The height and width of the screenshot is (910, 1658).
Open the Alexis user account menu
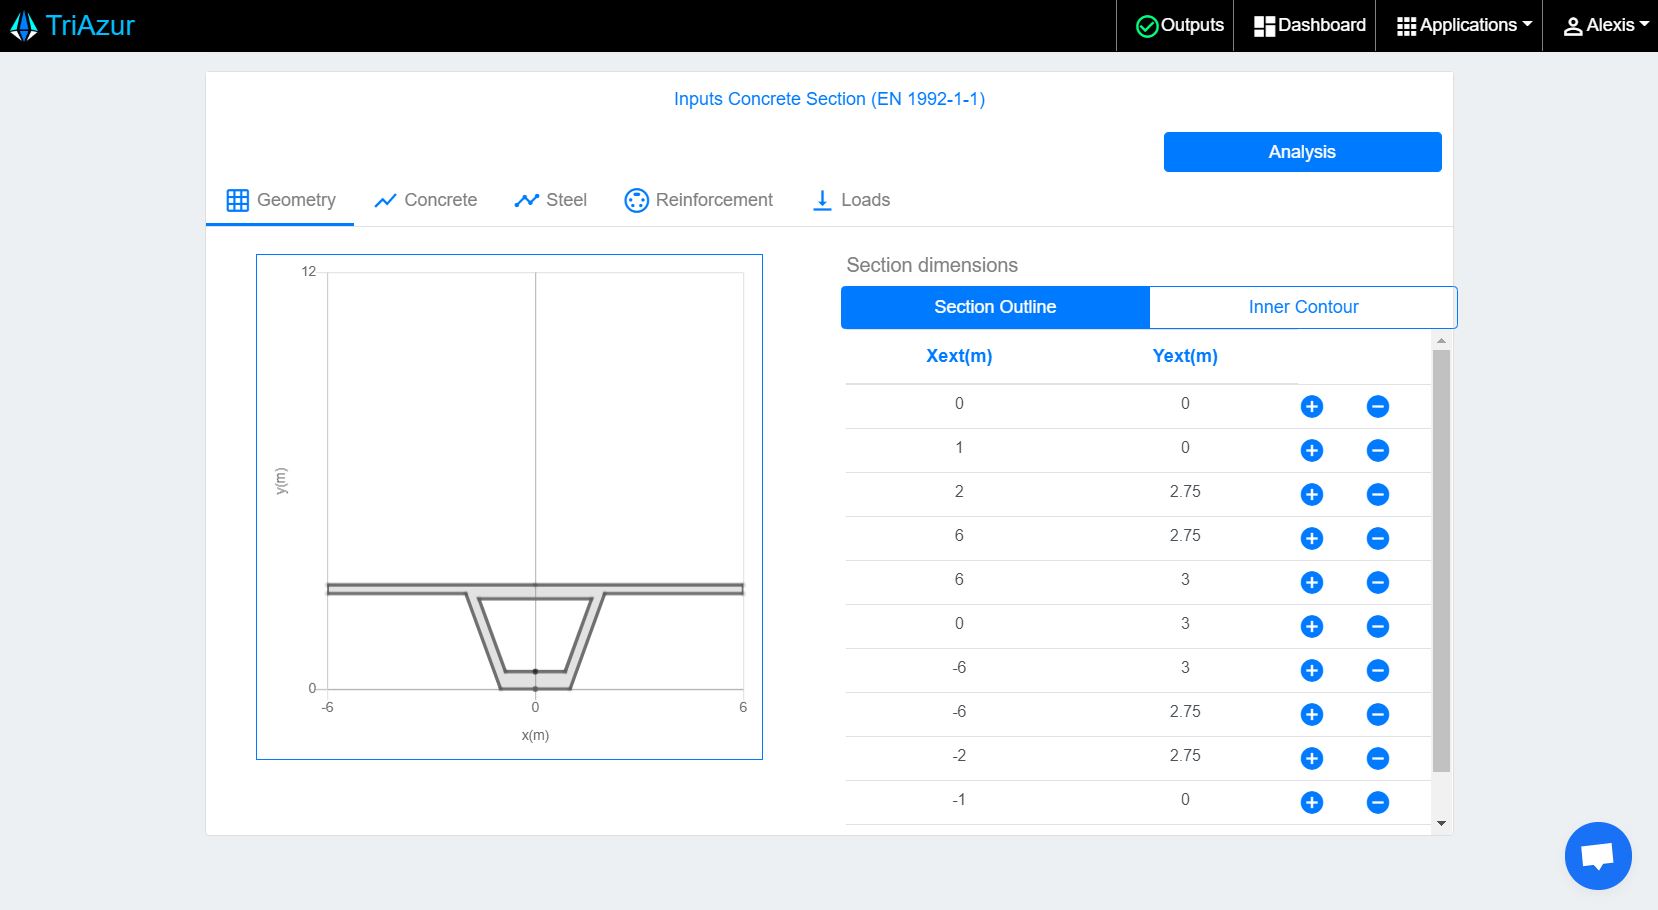(1605, 26)
